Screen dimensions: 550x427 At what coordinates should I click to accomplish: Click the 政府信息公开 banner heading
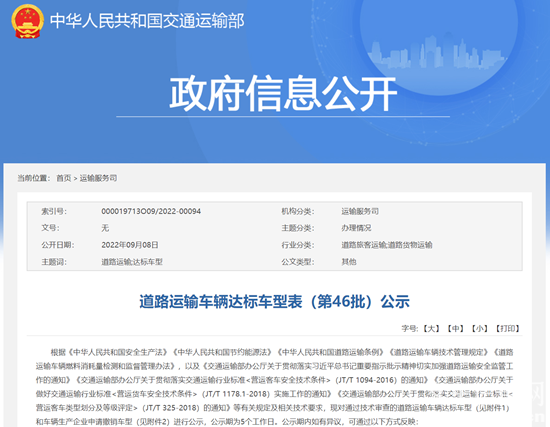coord(283,93)
